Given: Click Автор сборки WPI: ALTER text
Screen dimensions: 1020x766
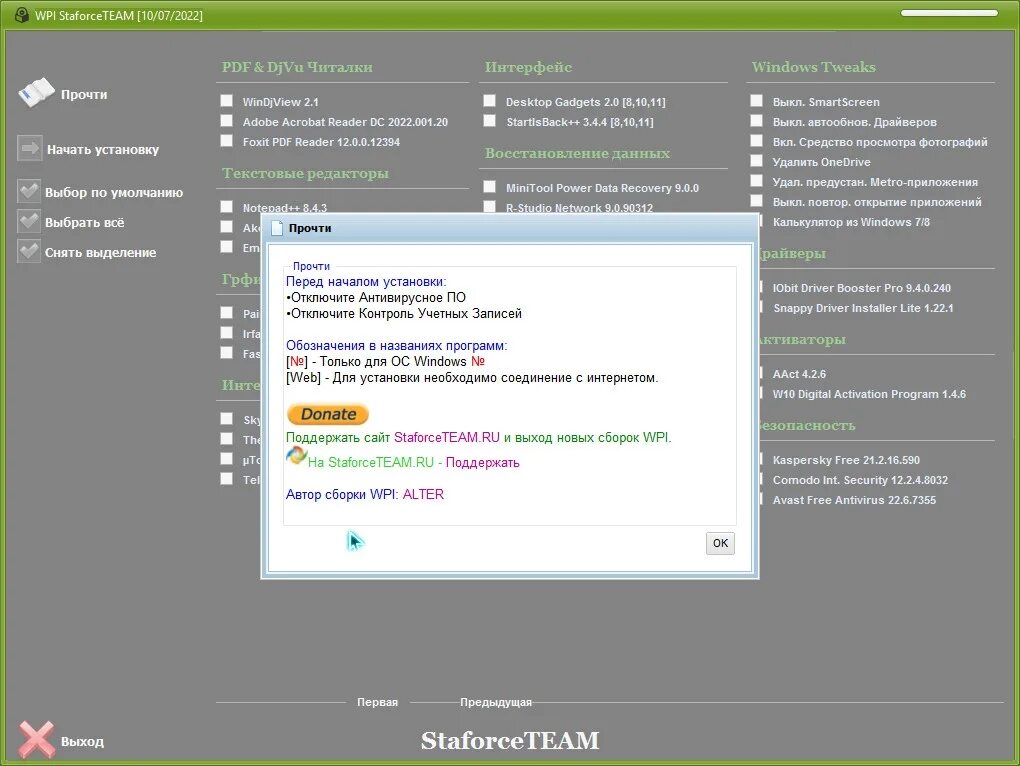Looking at the screenshot, I should coord(365,494).
